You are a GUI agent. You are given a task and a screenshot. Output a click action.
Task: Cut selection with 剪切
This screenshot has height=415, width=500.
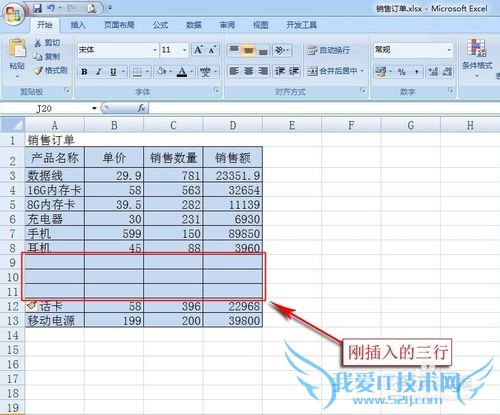tap(47, 43)
